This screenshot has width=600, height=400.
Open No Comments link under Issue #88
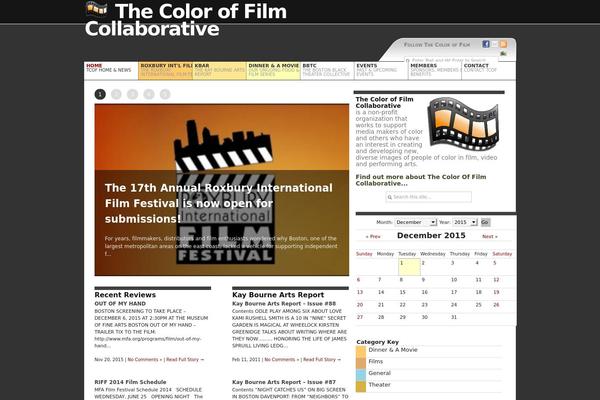tap(282, 359)
